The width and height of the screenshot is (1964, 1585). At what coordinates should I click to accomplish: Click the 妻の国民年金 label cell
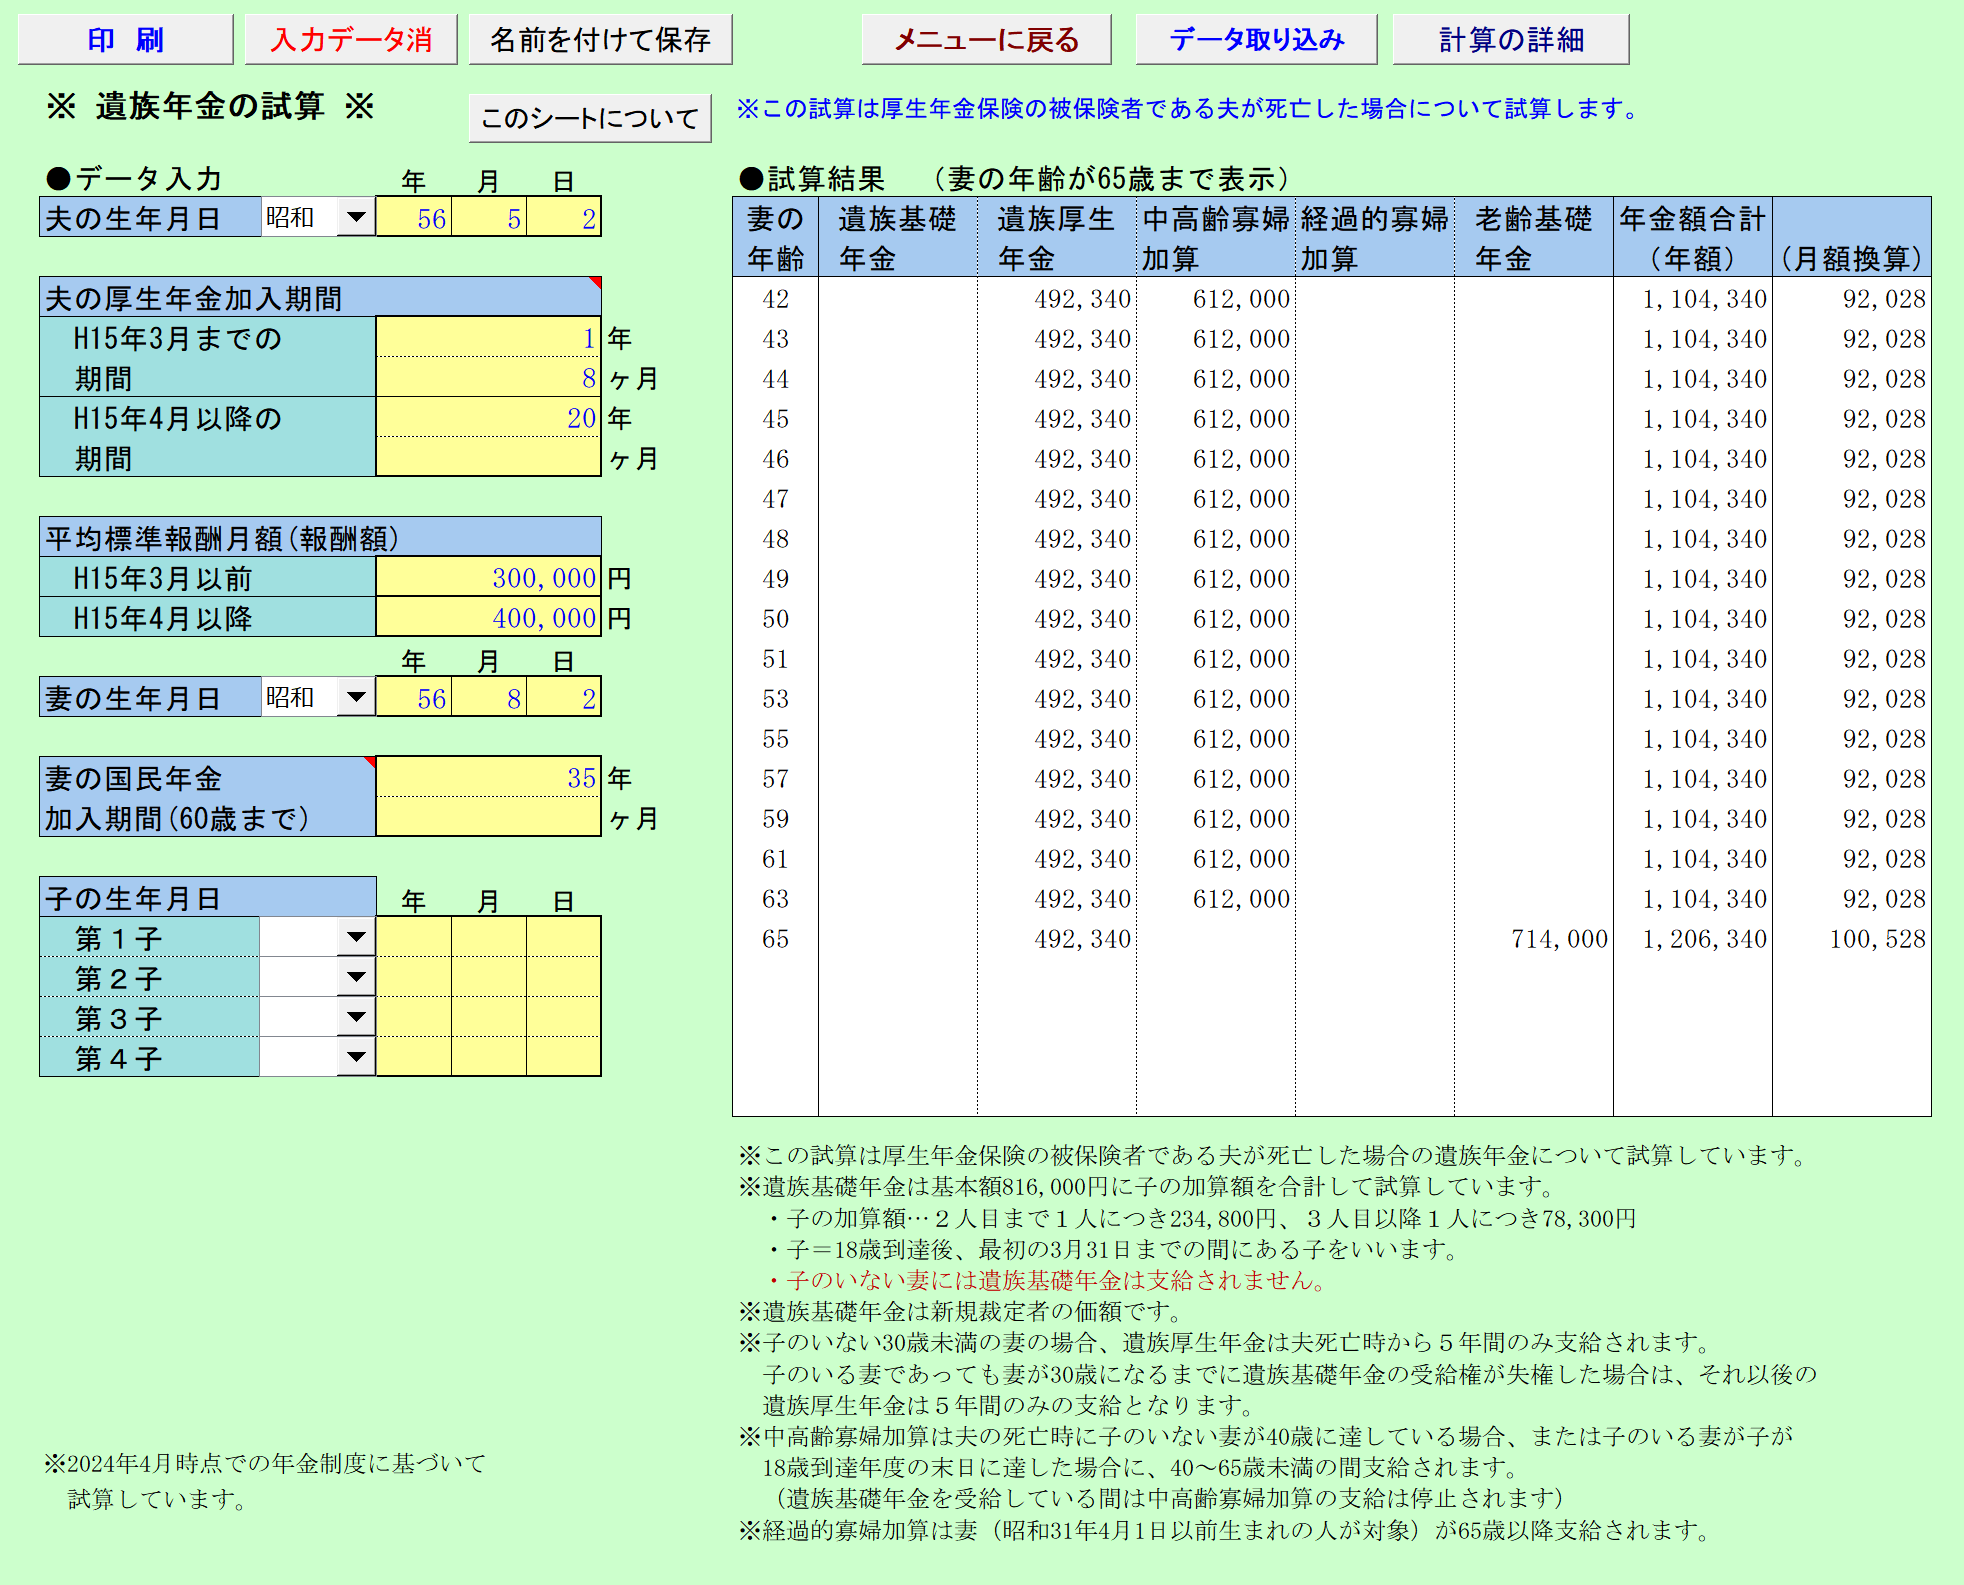pyautogui.click(x=208, y=797)
